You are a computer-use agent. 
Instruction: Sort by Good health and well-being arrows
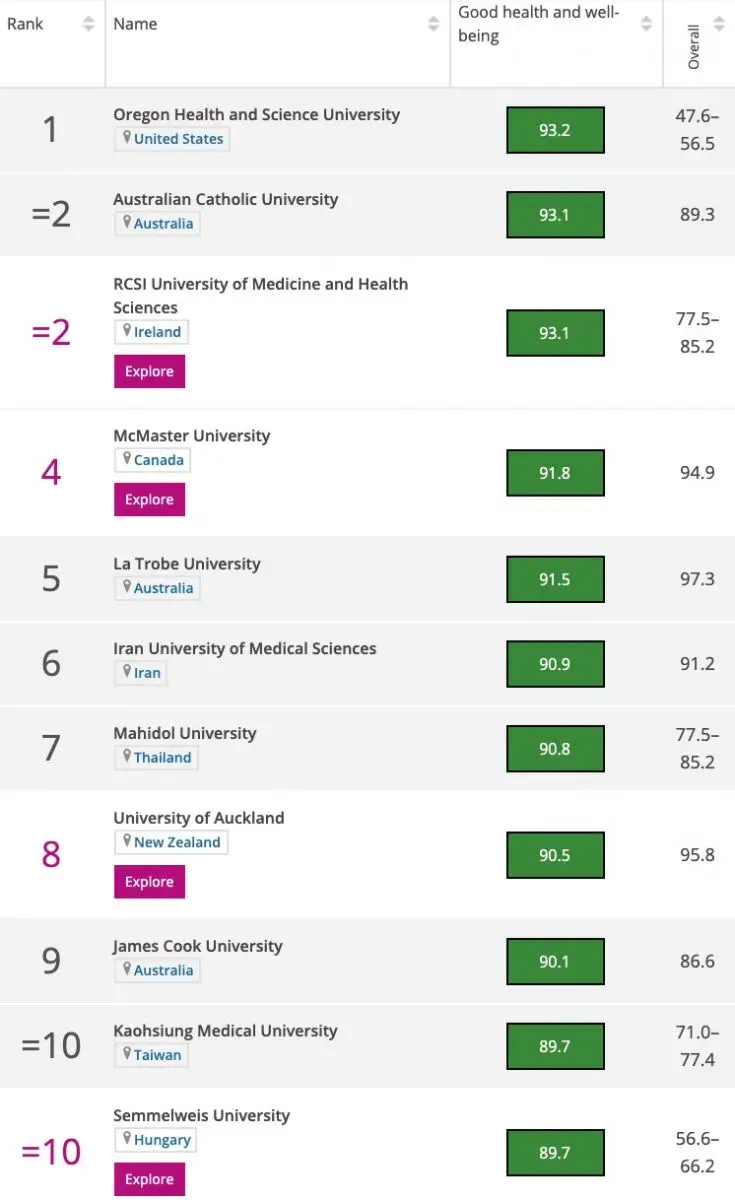(x=646, y=24)
